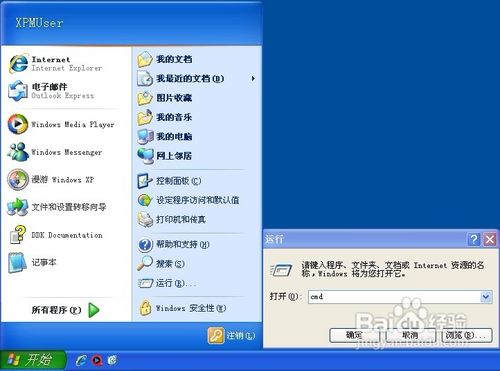Click the 运行 run icon in Start menu
Viewport: 500px width, 371px height.
(146, 283)
